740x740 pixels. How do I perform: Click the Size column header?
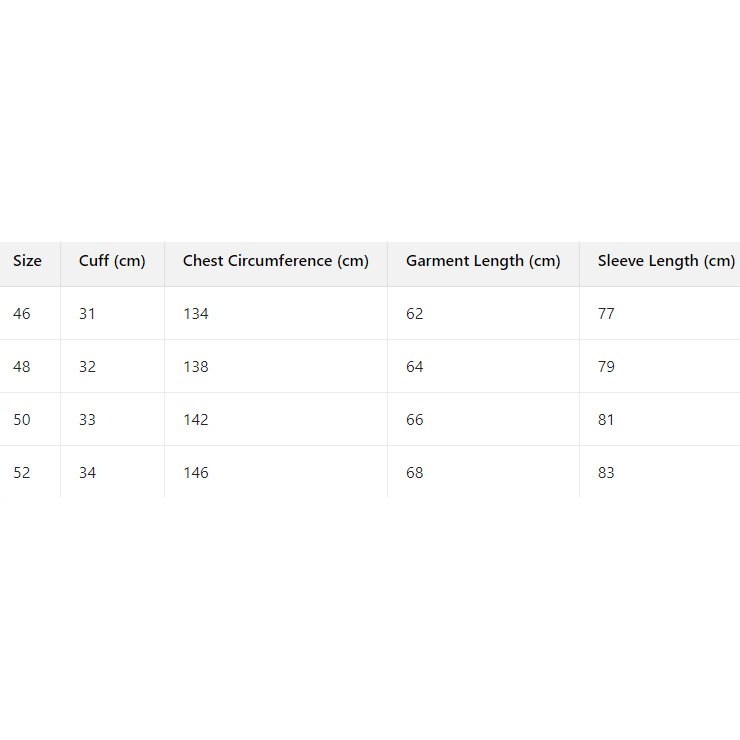point(28,261)
